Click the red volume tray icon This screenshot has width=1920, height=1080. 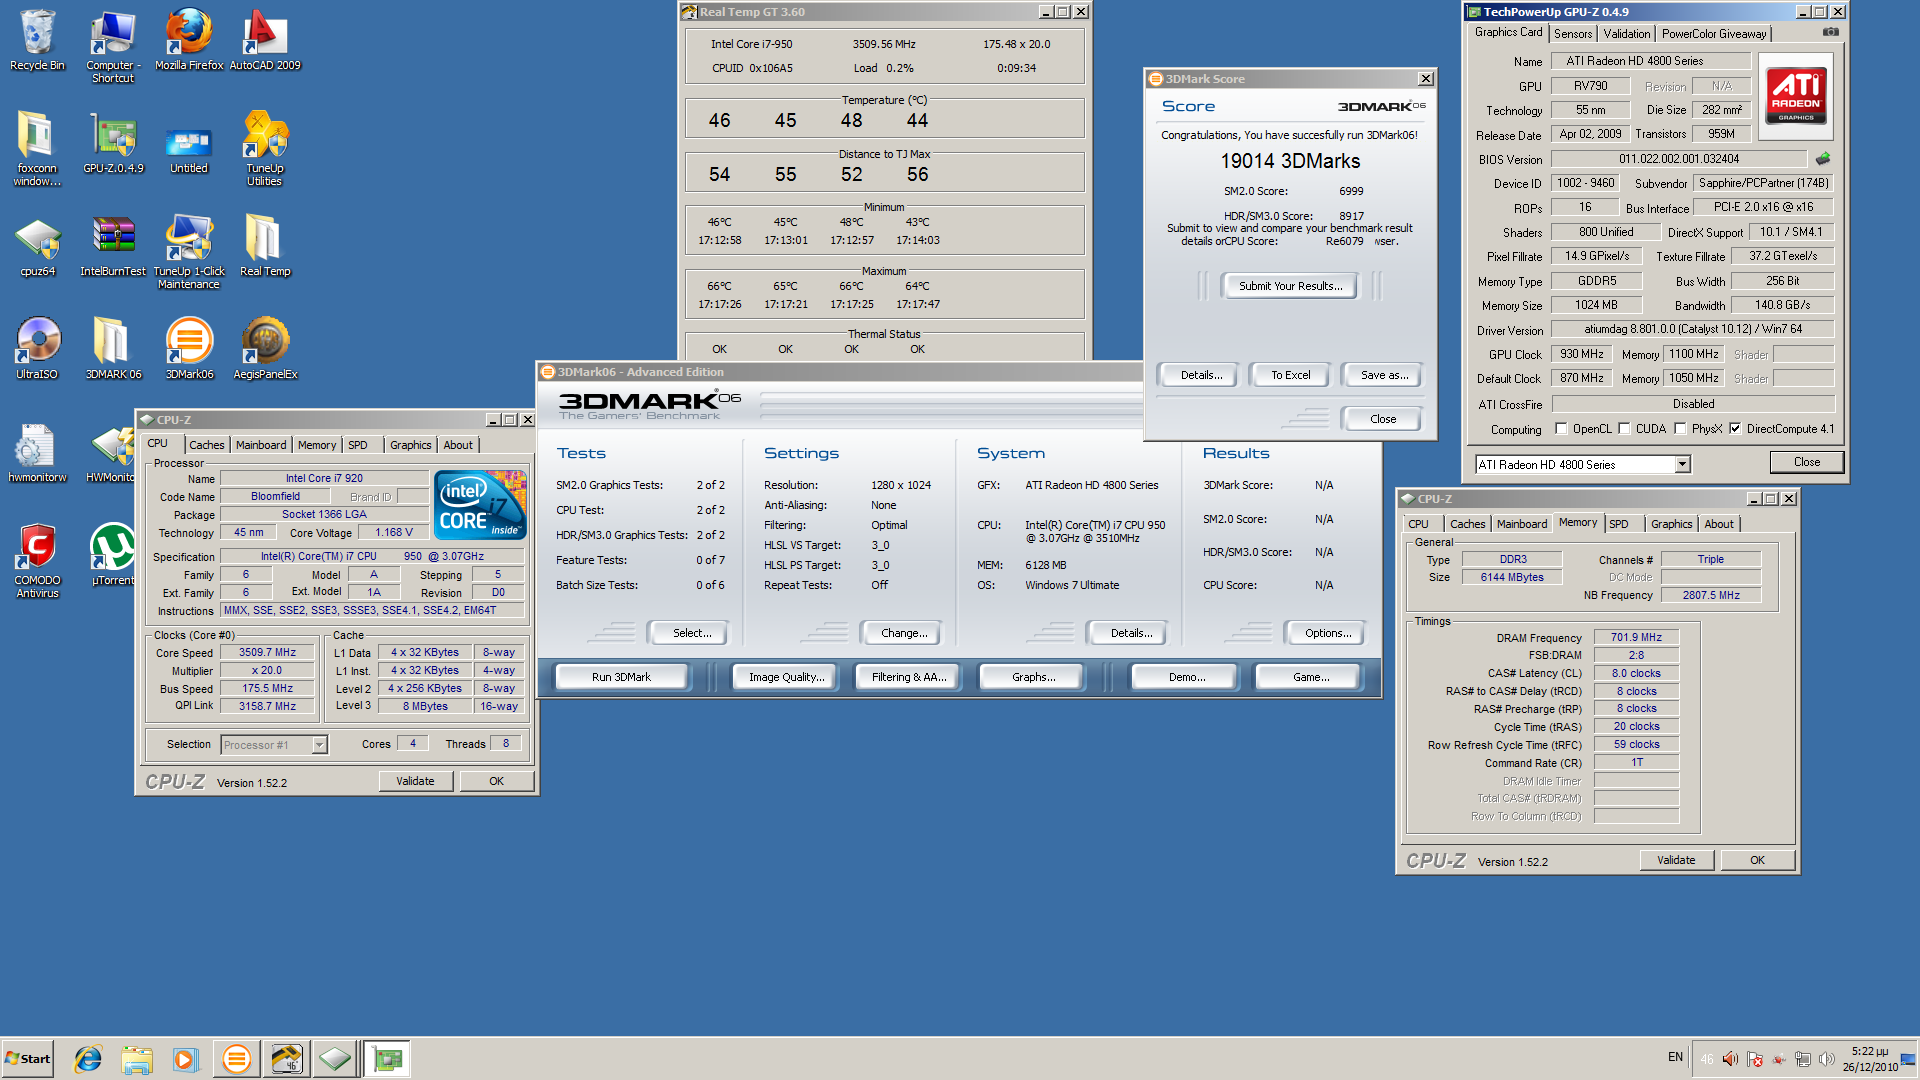[1730, 1059]
